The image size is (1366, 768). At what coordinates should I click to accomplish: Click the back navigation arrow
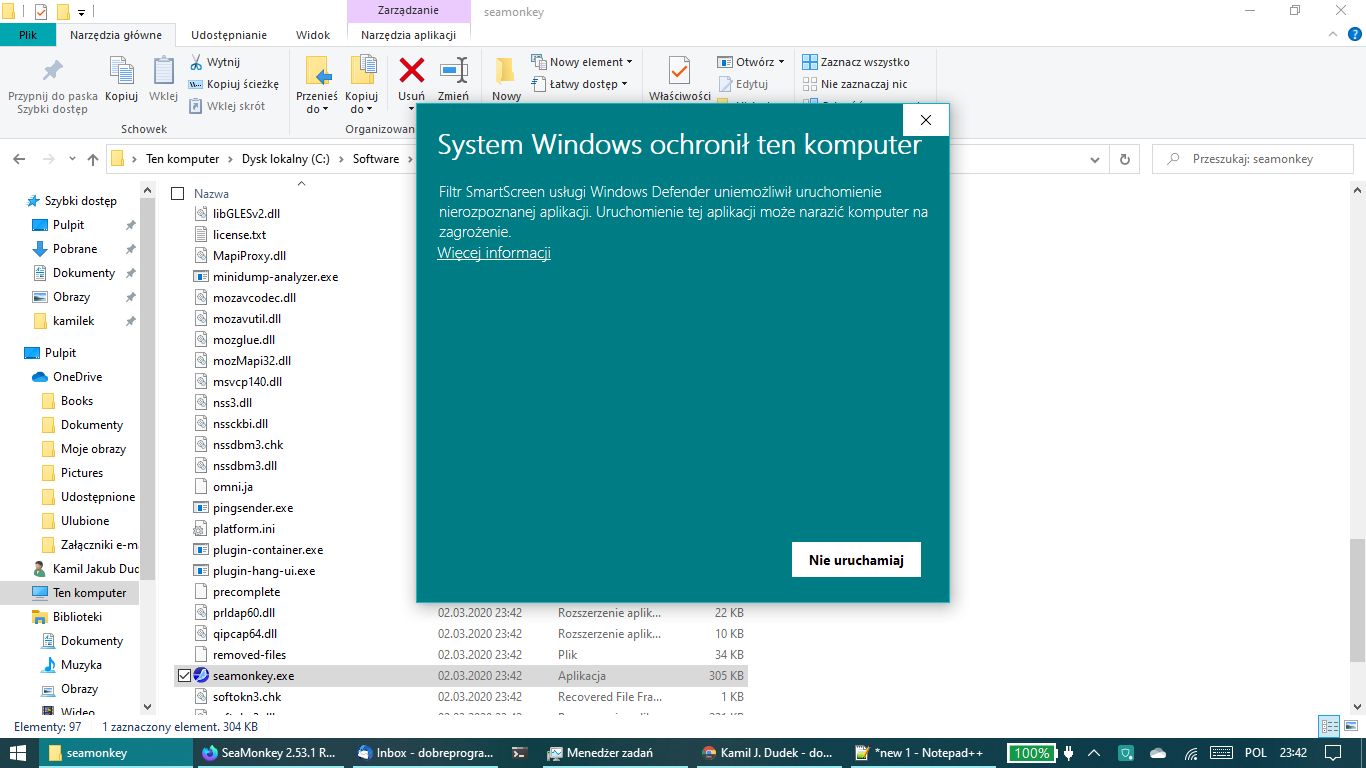pos(20,159)
